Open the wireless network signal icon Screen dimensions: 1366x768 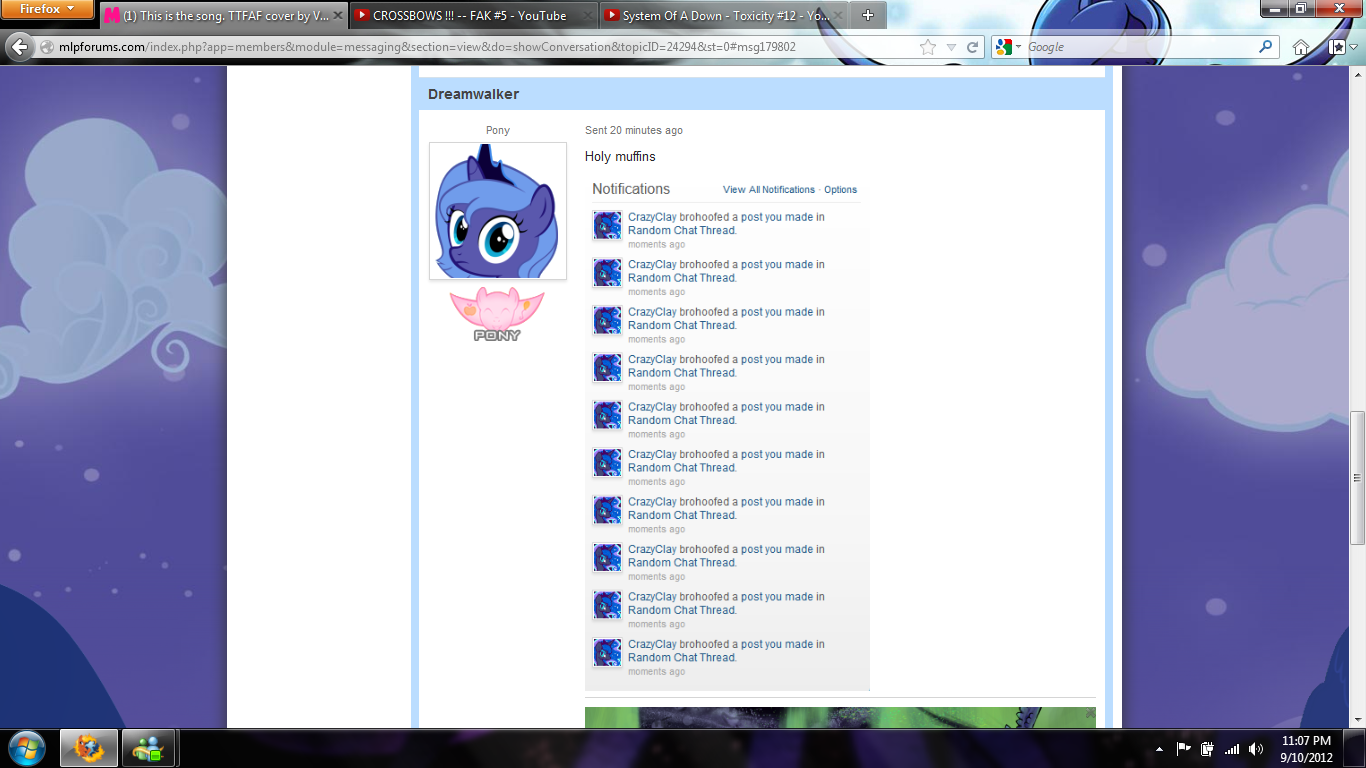pyautogui.click(x=1232, y=749)
